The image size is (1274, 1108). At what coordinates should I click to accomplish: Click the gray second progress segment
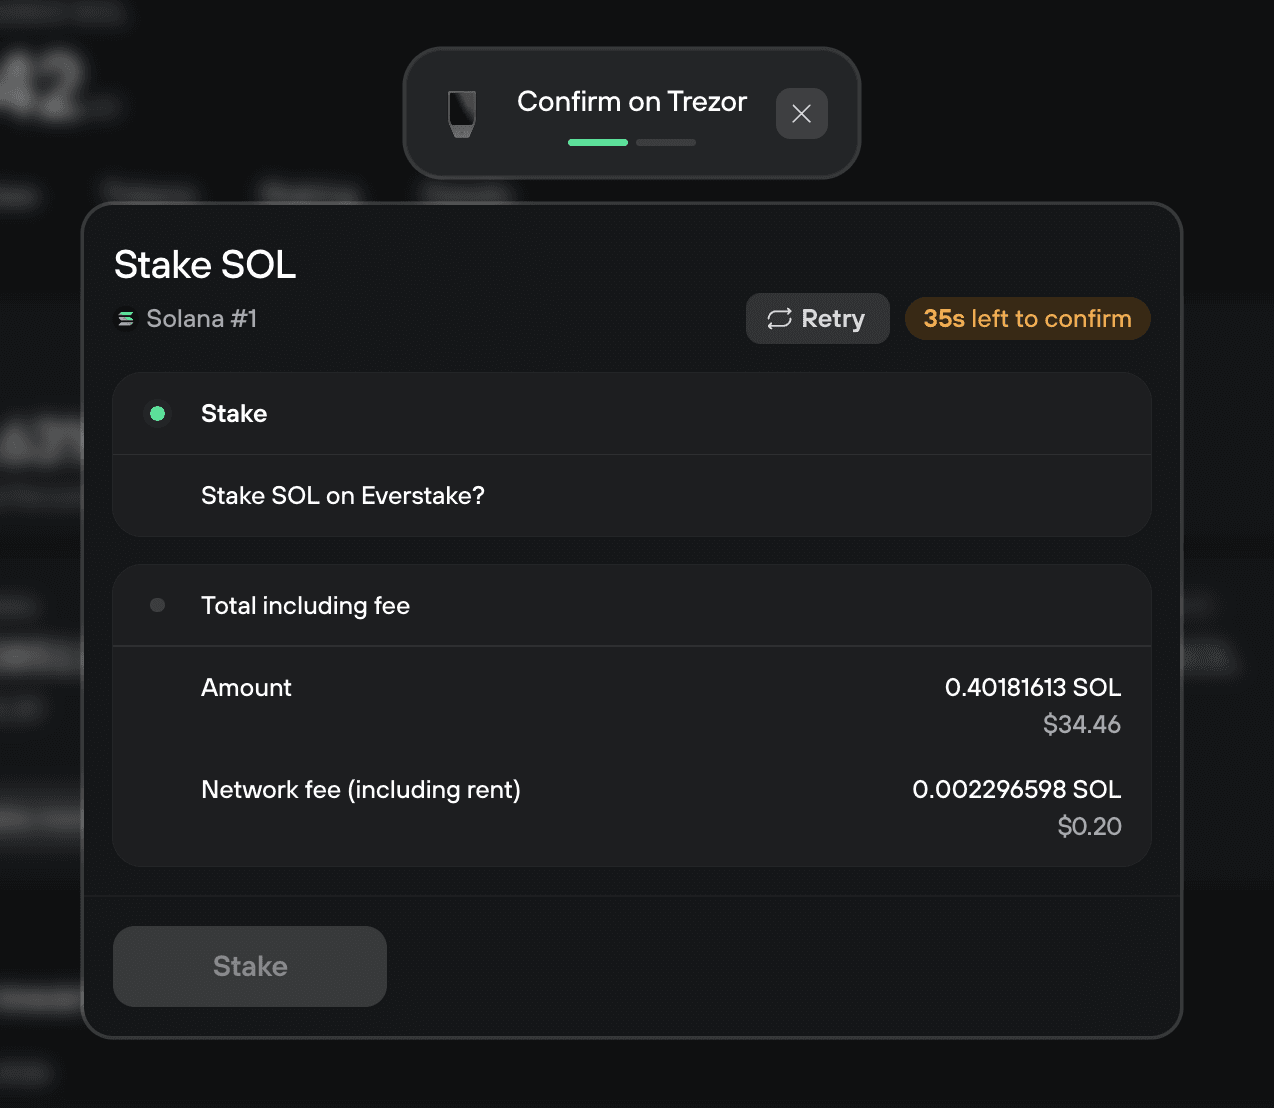click(666, 143)
